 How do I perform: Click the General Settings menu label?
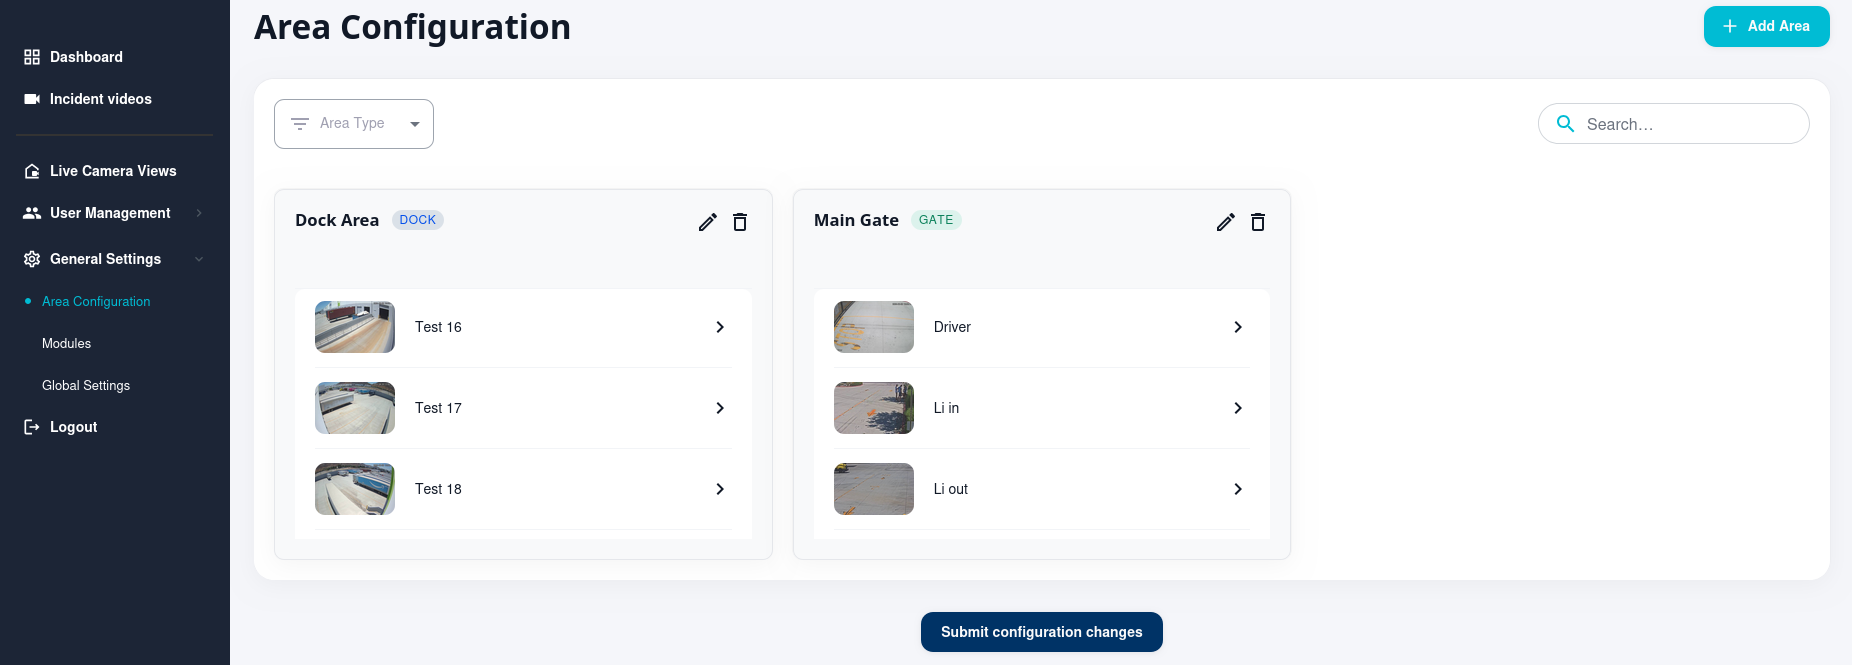105,259
